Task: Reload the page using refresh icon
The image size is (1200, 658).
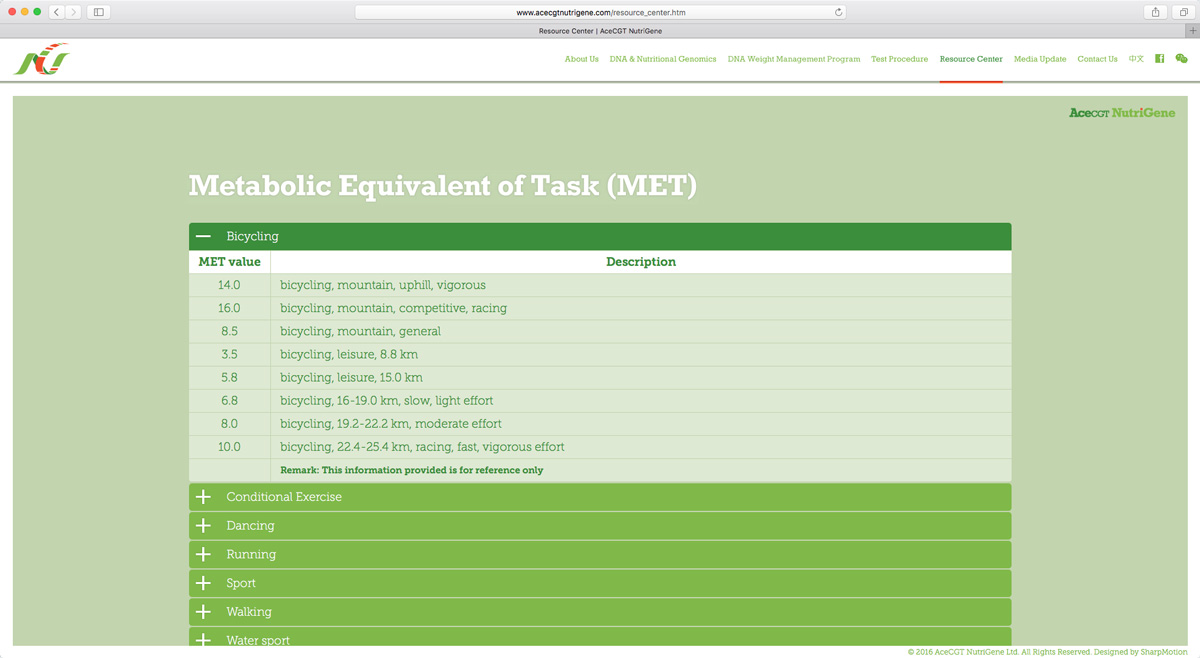Action: [838, 12]
